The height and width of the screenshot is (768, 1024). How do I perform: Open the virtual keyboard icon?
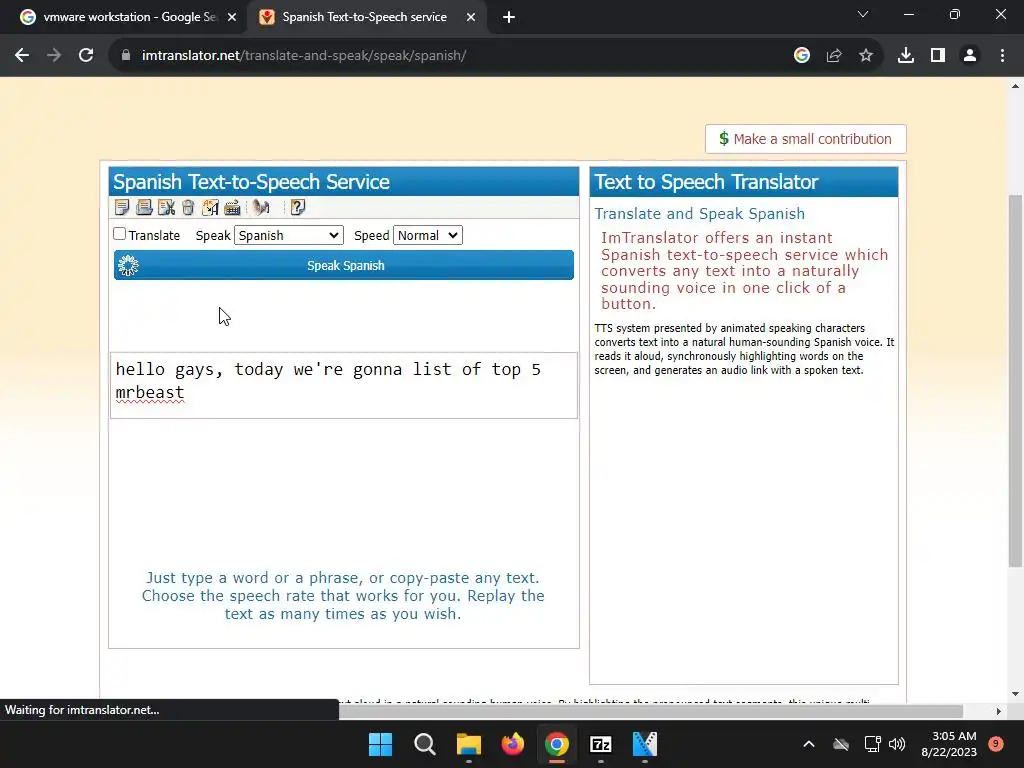pos(232,208)
